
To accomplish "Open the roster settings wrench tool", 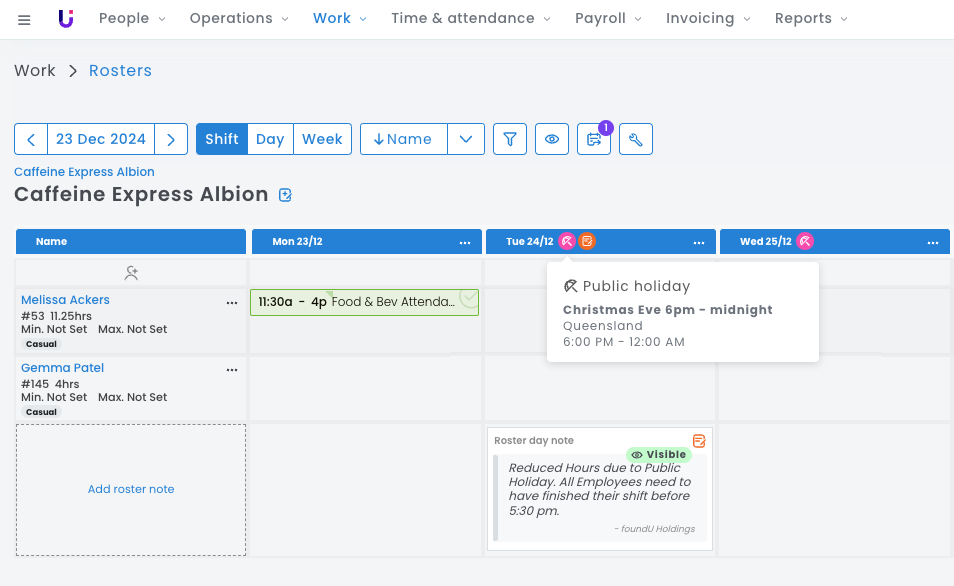I will 636,139.
